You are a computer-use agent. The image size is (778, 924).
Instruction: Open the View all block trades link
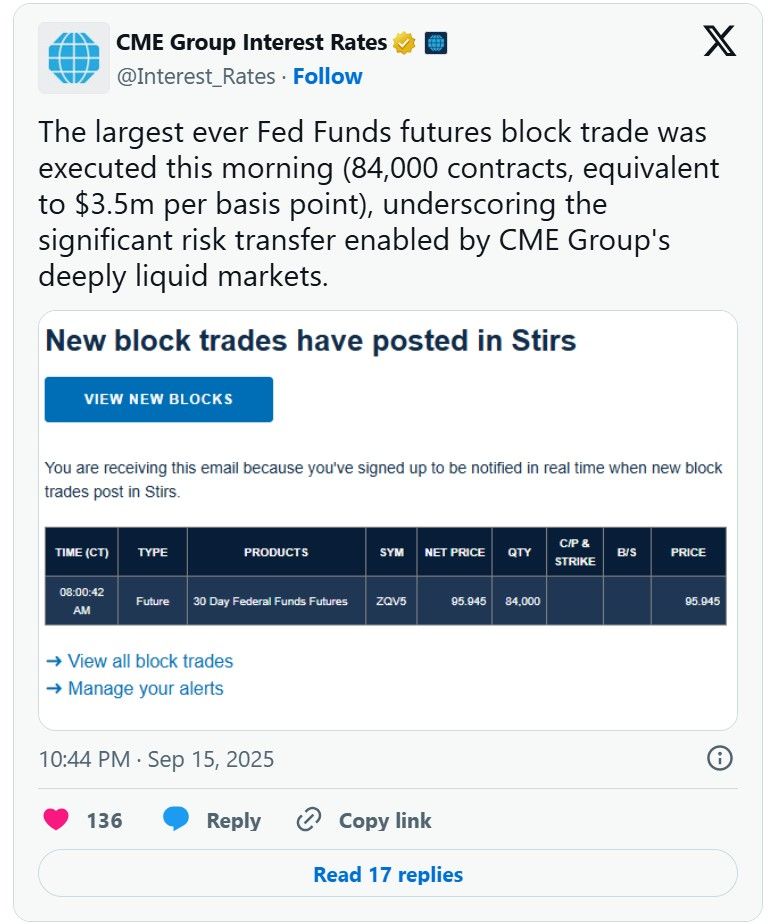click(x=149, y=661)
